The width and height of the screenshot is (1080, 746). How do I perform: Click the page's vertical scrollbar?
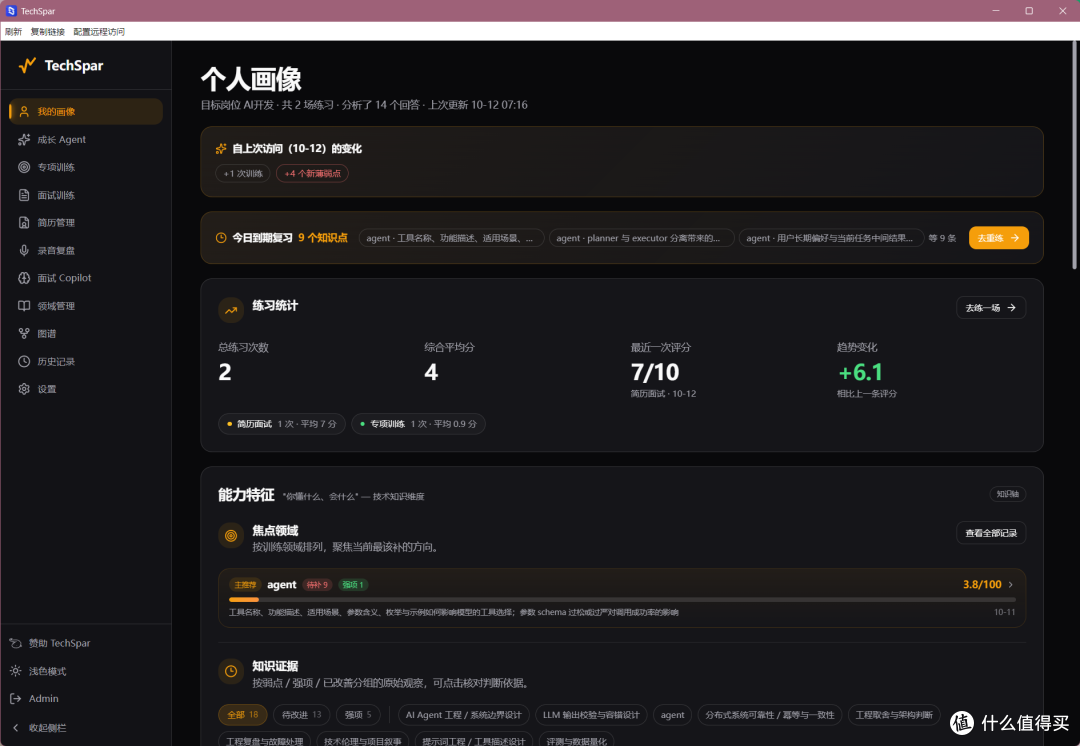1075,155
